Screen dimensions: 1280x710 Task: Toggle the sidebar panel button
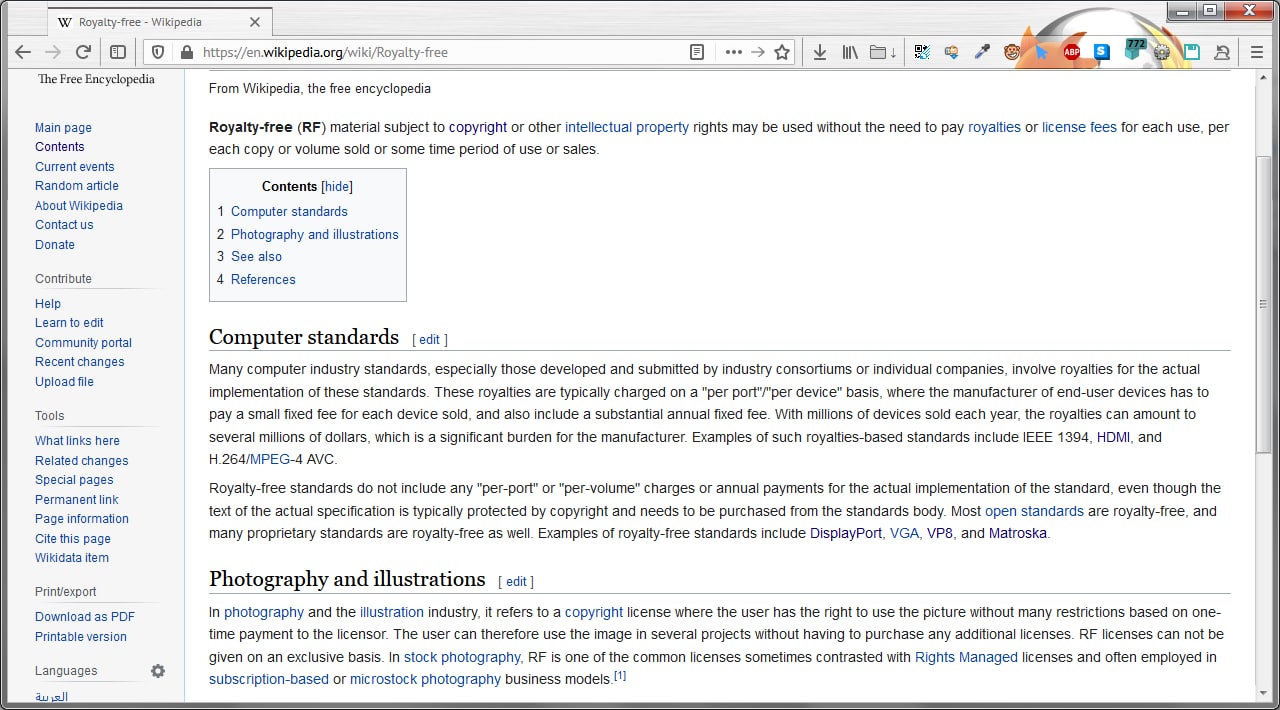[118, 52]
